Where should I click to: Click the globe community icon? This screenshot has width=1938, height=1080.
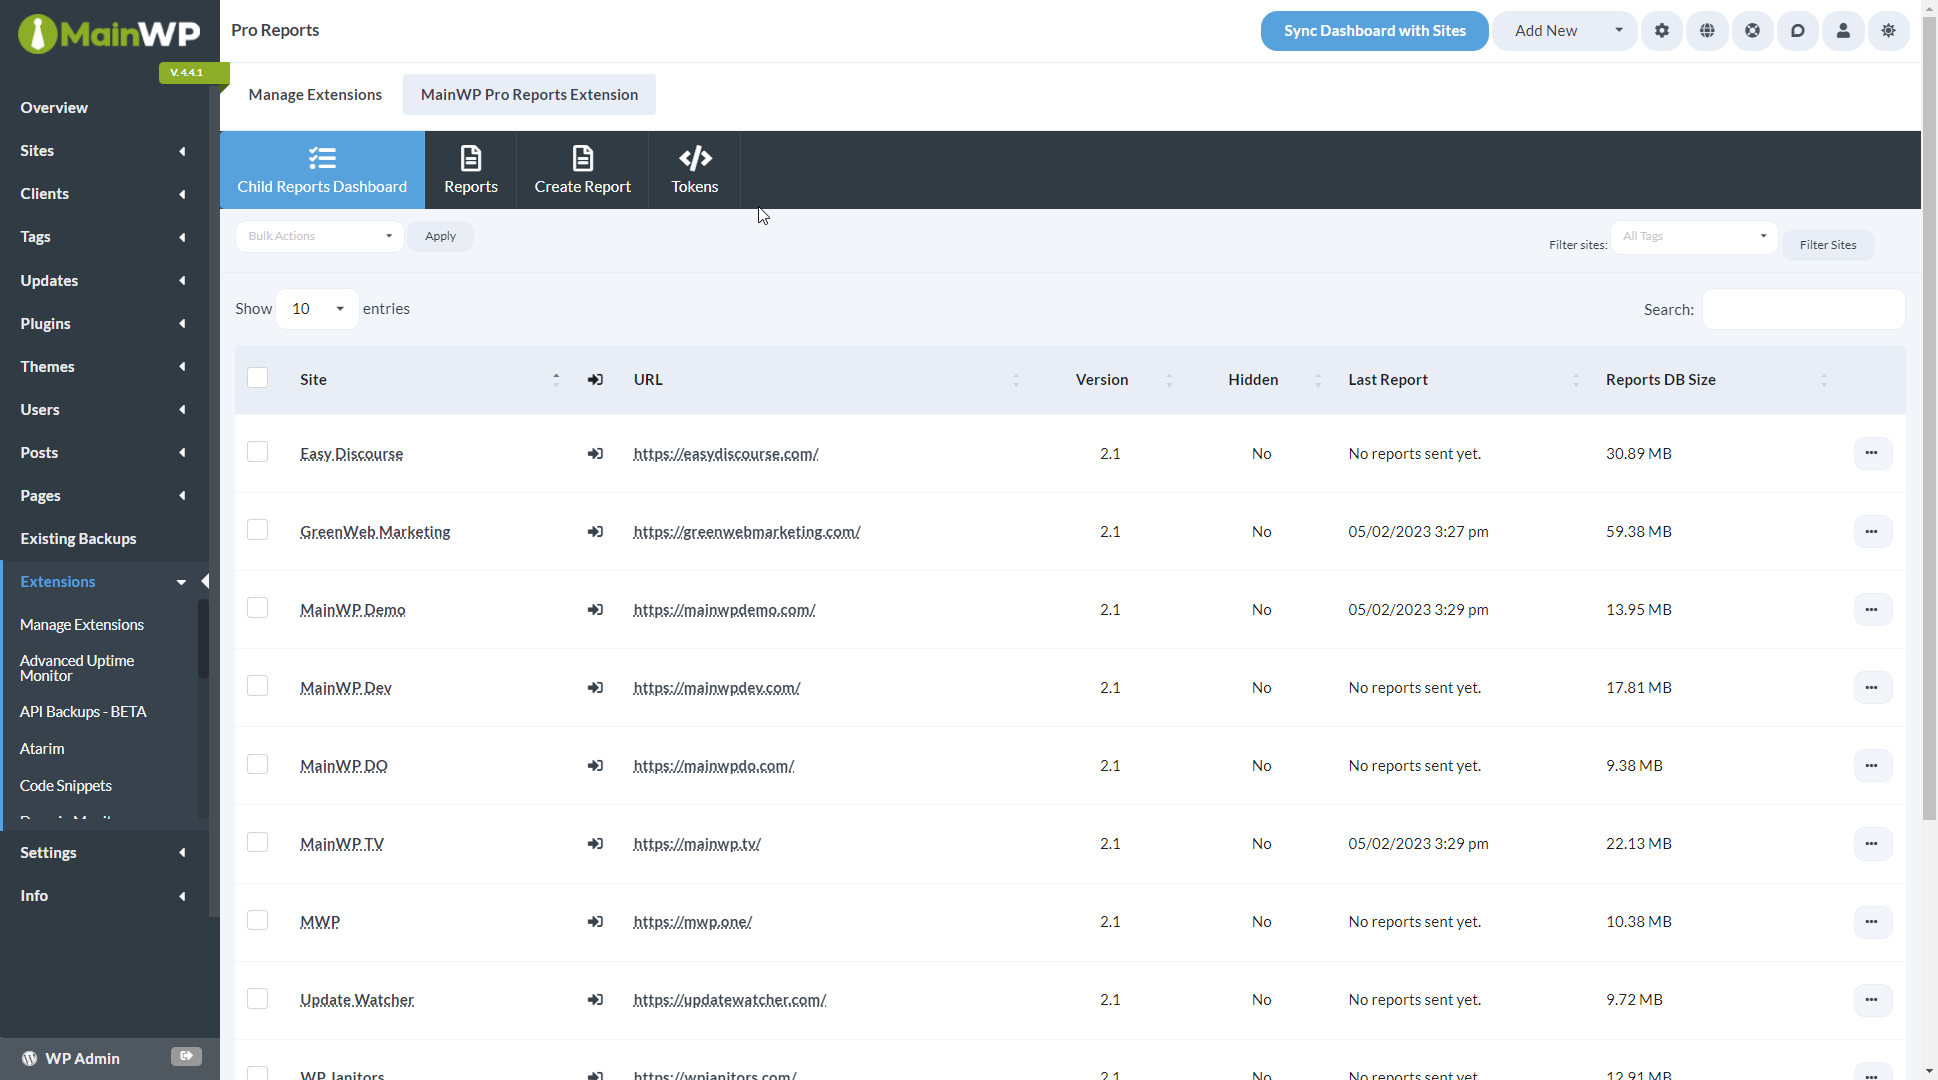(1707, 31)
